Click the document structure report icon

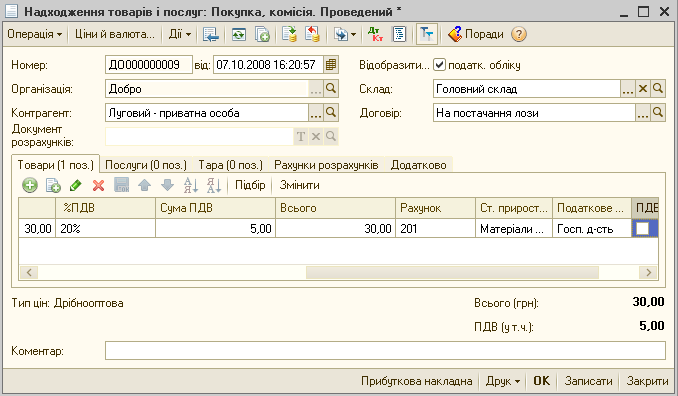pos(399,34)
